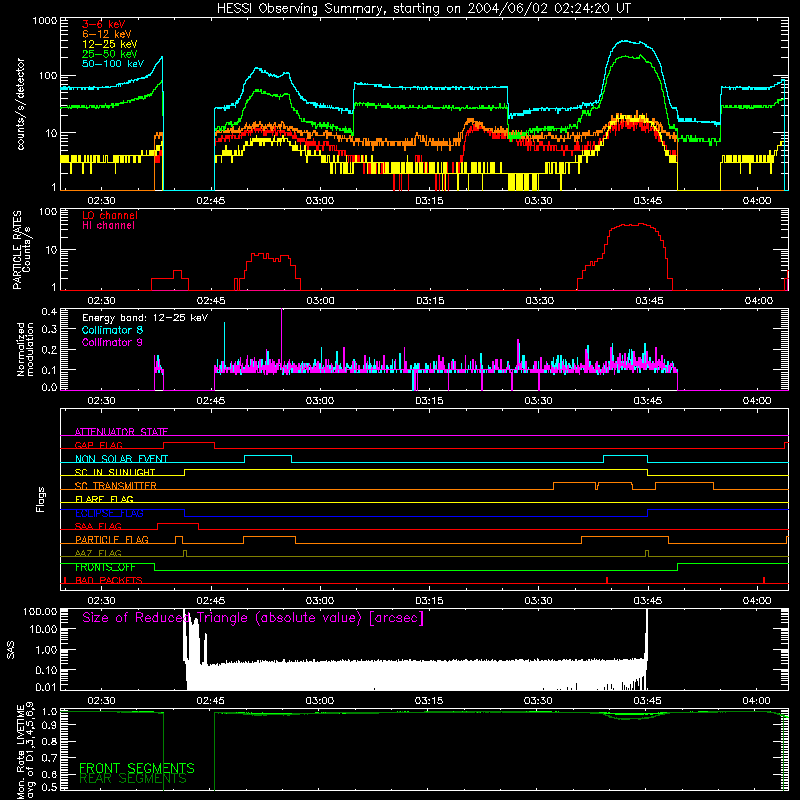Click the ECLIPSE FLAG label

pos(109,513)
